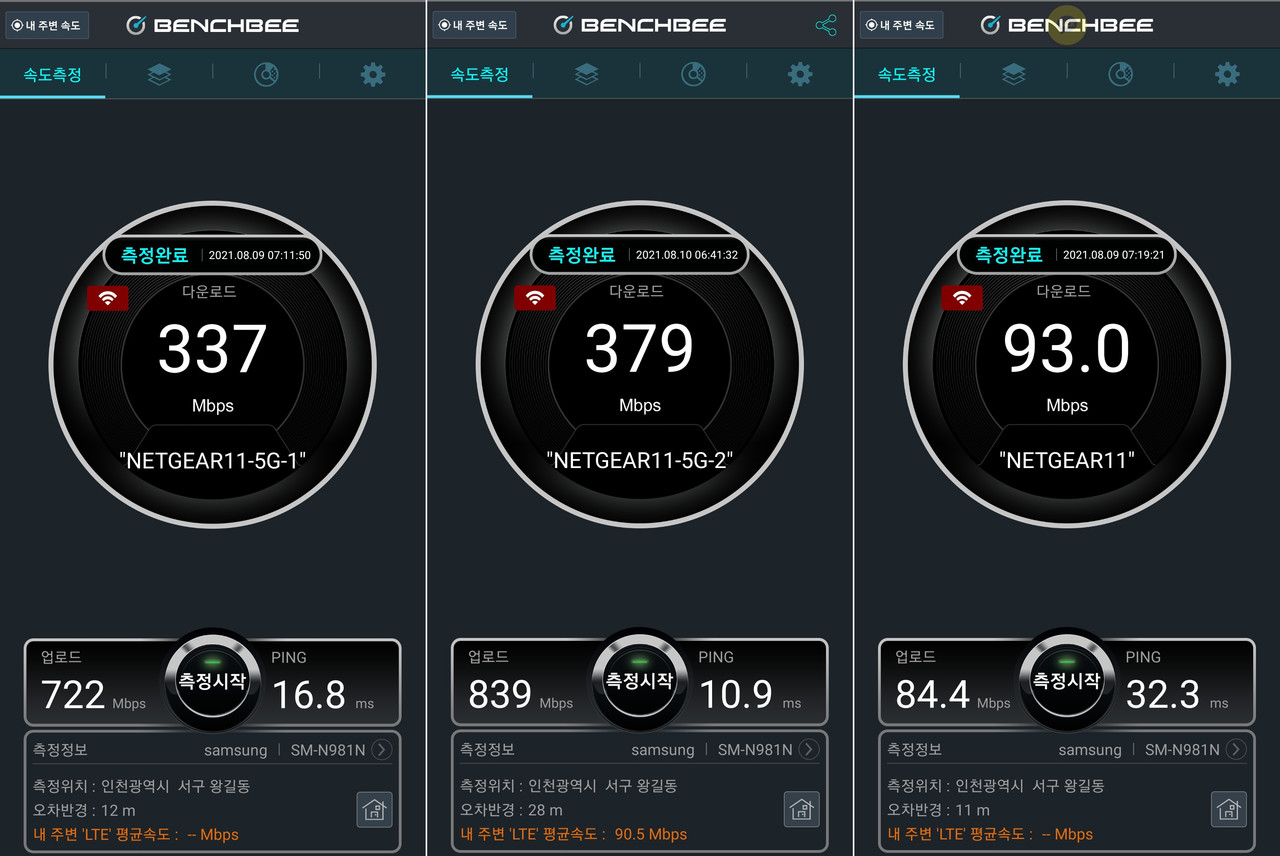Screen dimensions: 1280x856
Task: Tap the 측정완료 label above the 93.0 result
Action: click(1008, 255)
